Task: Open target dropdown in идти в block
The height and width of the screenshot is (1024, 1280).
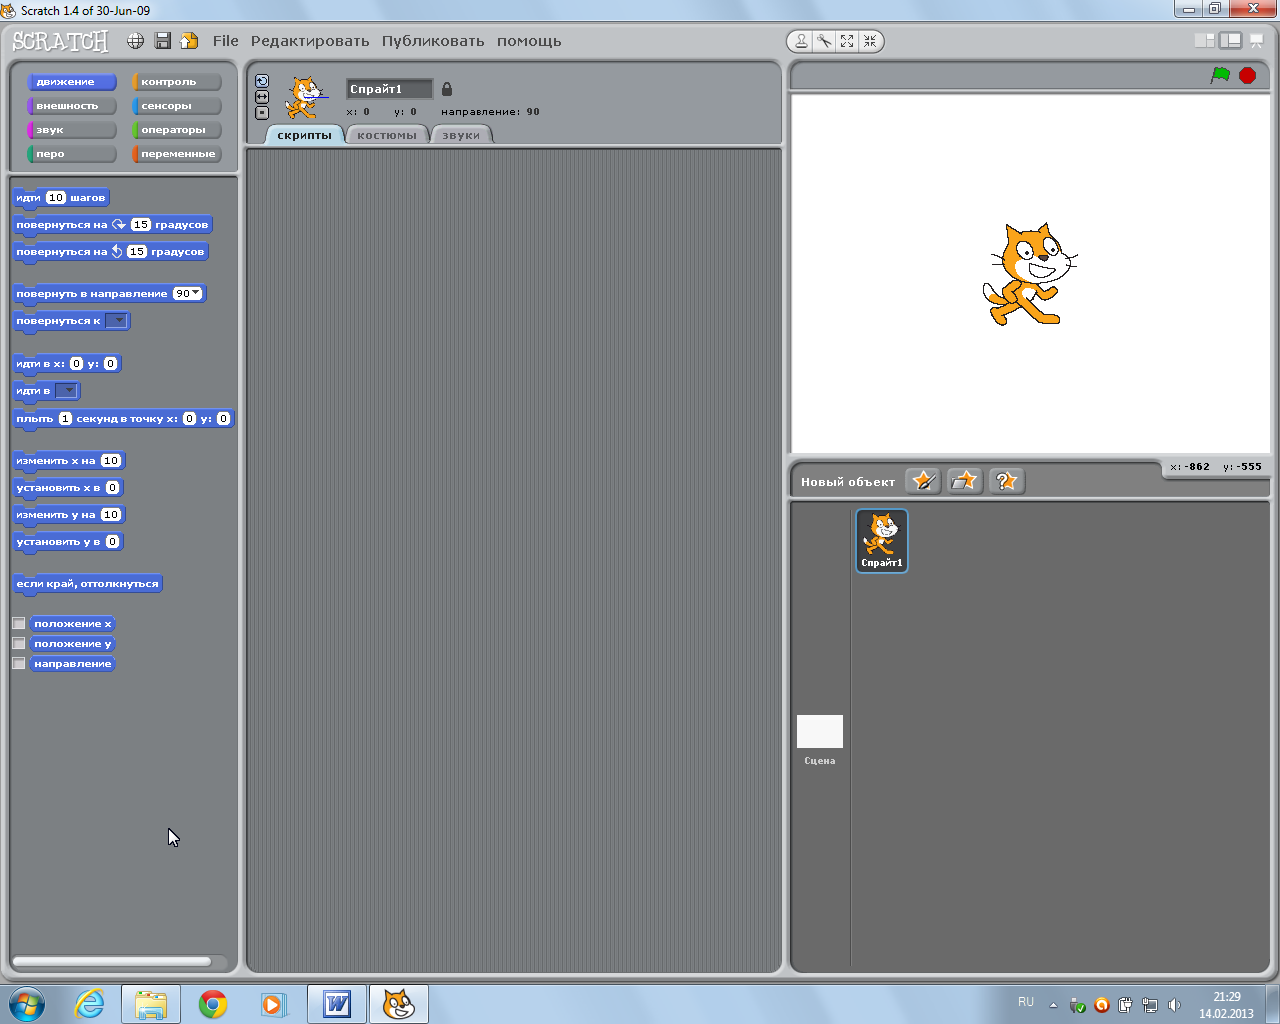Action: 66,391
